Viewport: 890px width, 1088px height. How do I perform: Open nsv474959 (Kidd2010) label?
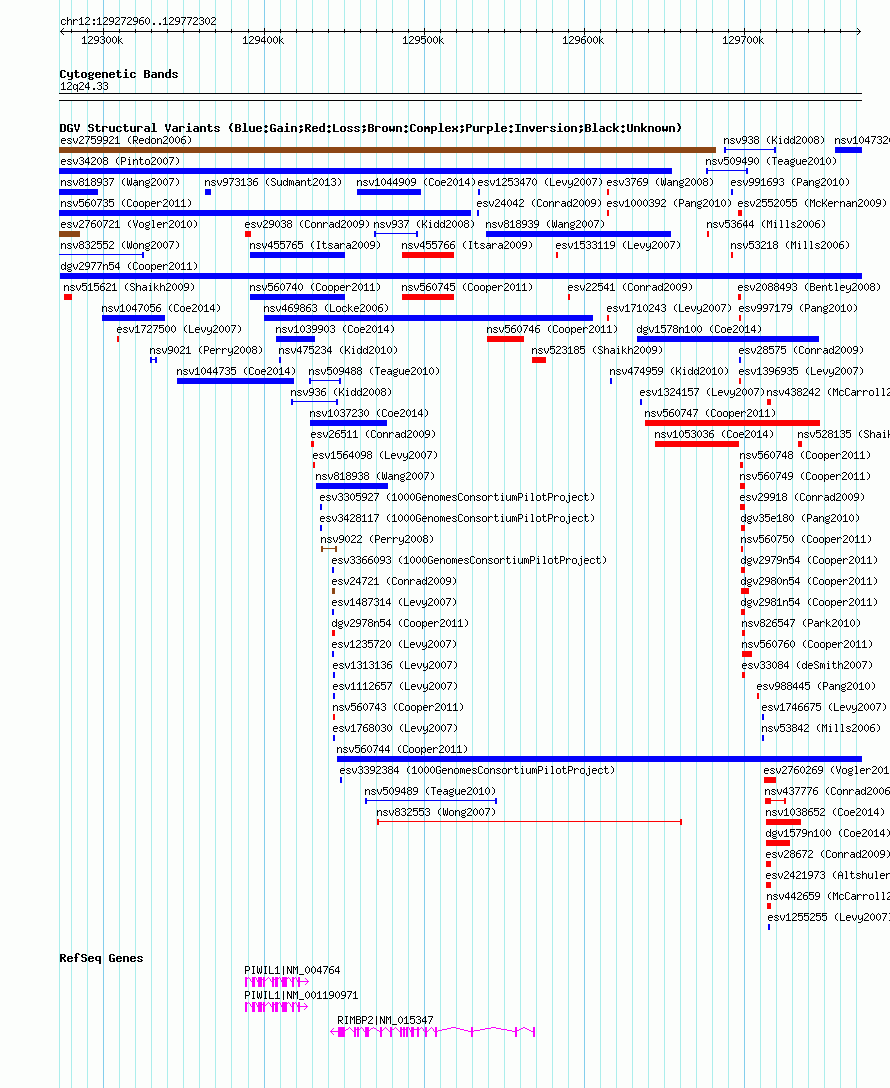669,371
